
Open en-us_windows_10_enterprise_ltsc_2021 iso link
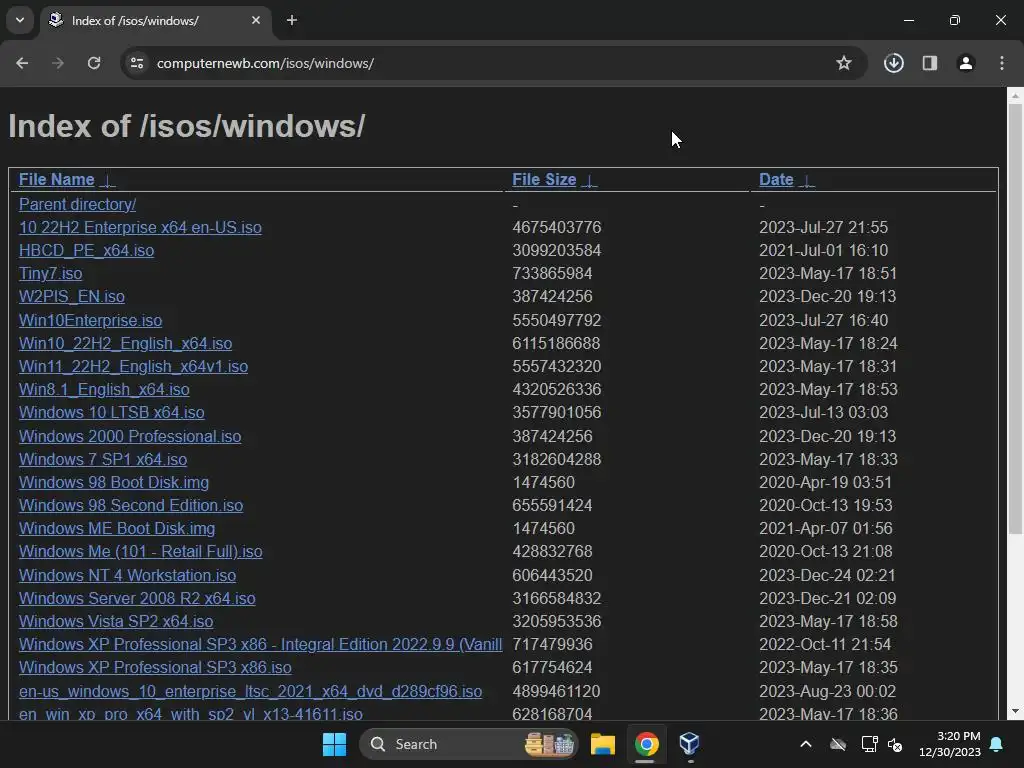[250, 691]
